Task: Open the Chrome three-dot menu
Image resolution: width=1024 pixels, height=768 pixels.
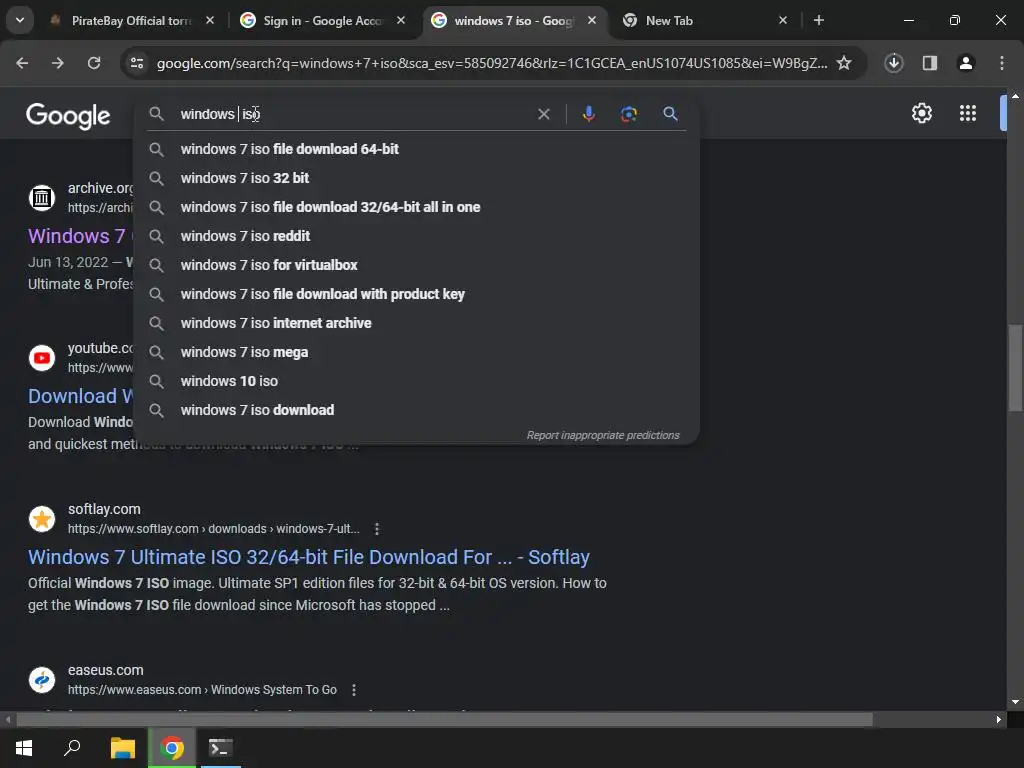Action: click(x=1002, y=63)
